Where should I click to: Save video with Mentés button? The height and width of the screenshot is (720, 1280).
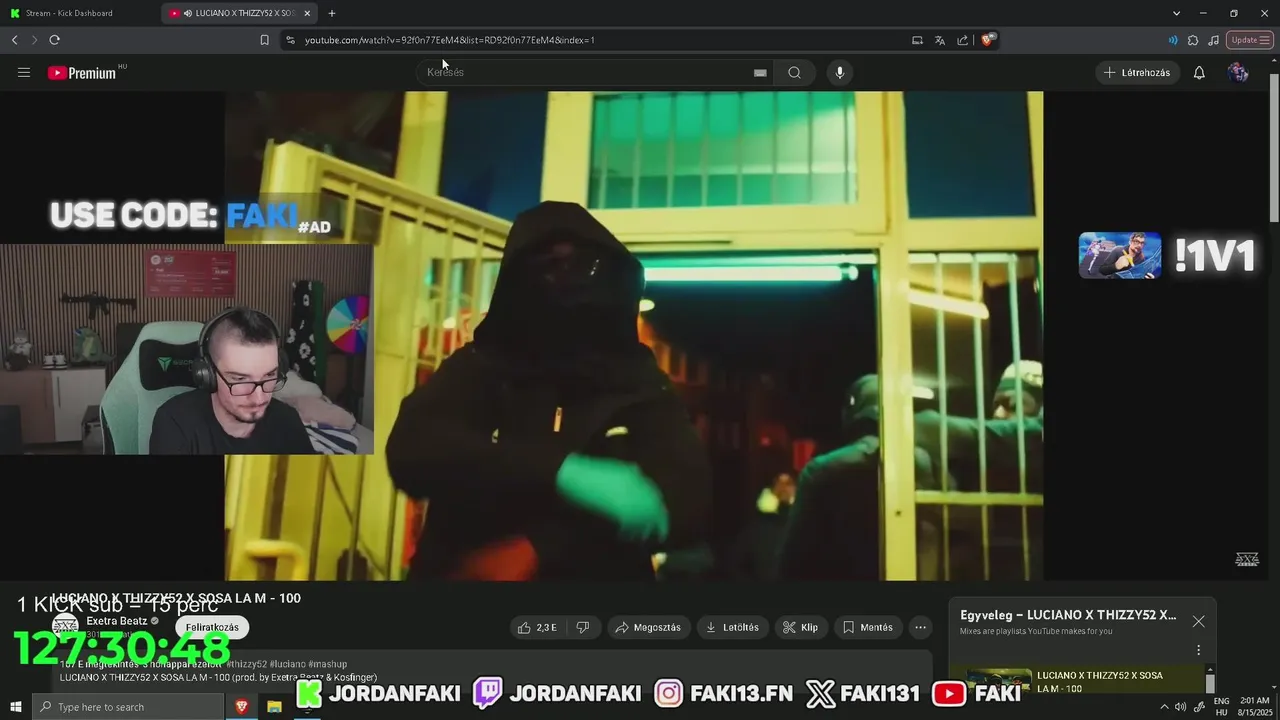(x=867, y=627)
